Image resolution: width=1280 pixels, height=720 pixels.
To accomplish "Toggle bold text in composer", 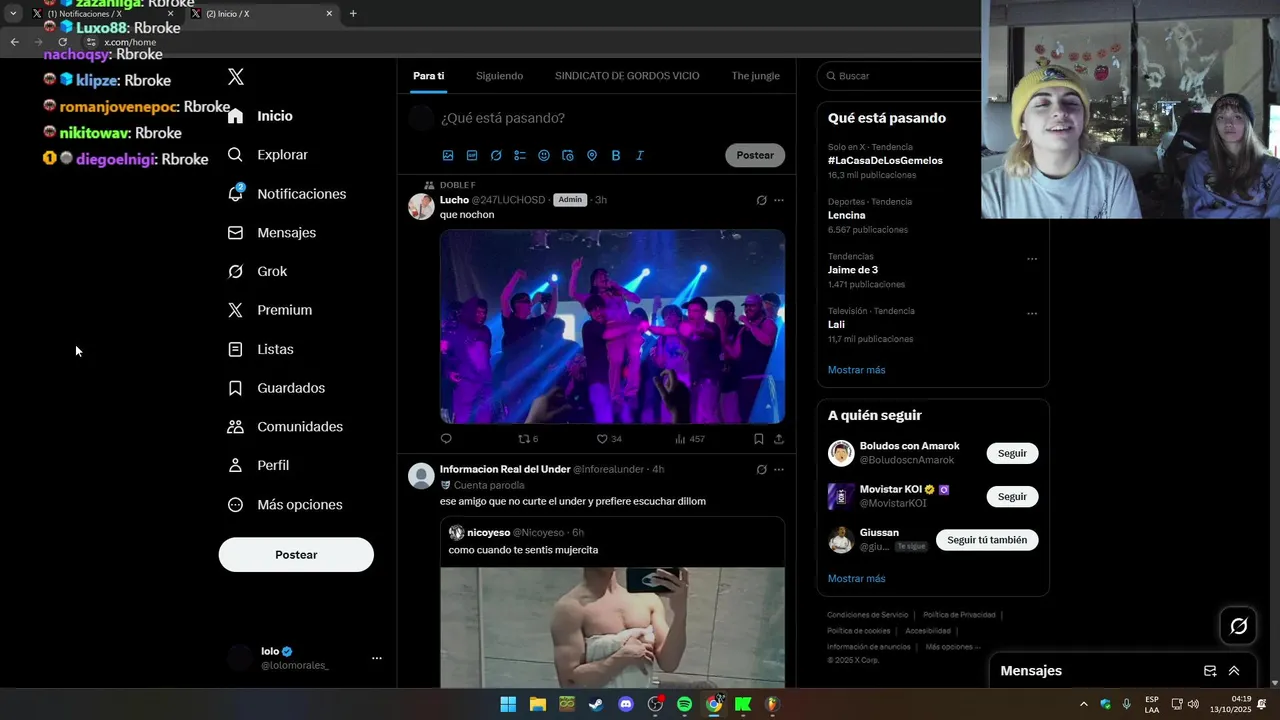I will coord(616,156).
